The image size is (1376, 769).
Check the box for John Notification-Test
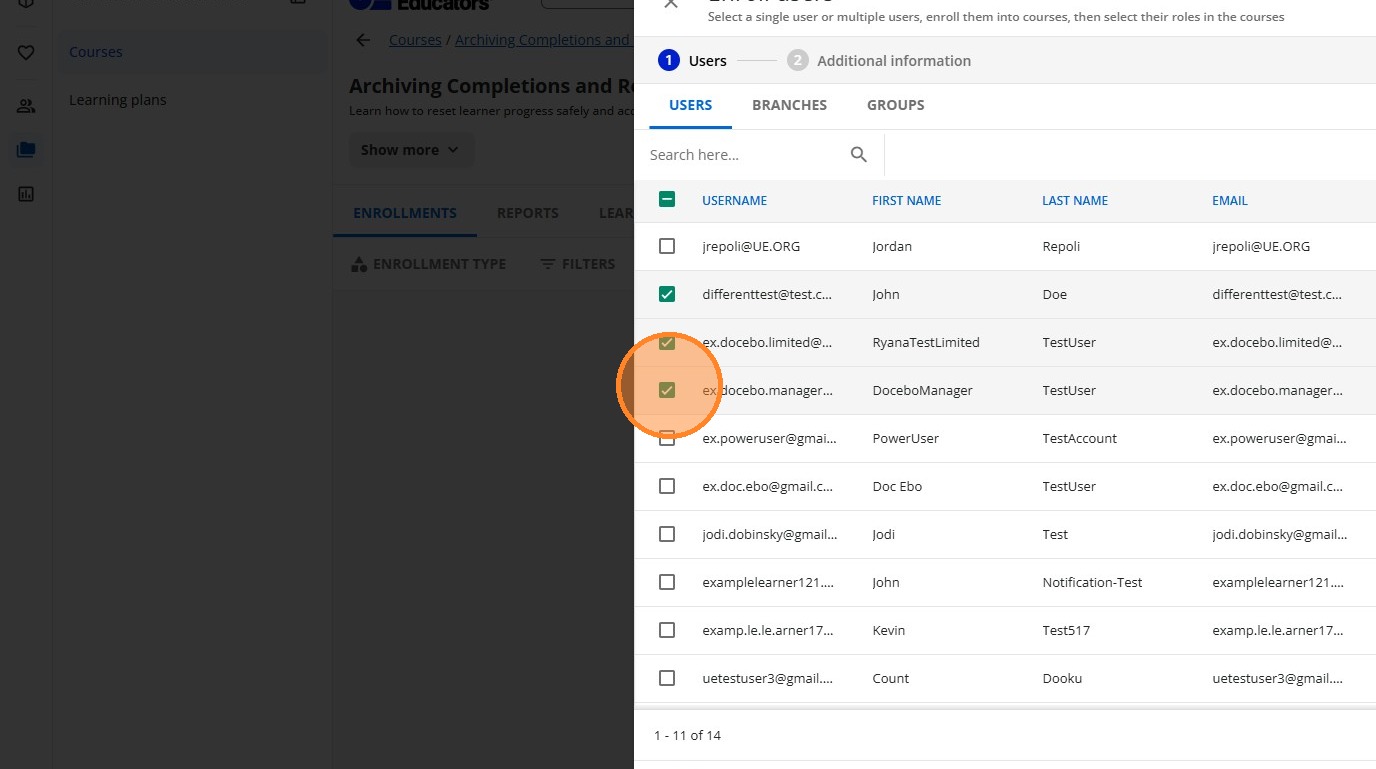667,582
